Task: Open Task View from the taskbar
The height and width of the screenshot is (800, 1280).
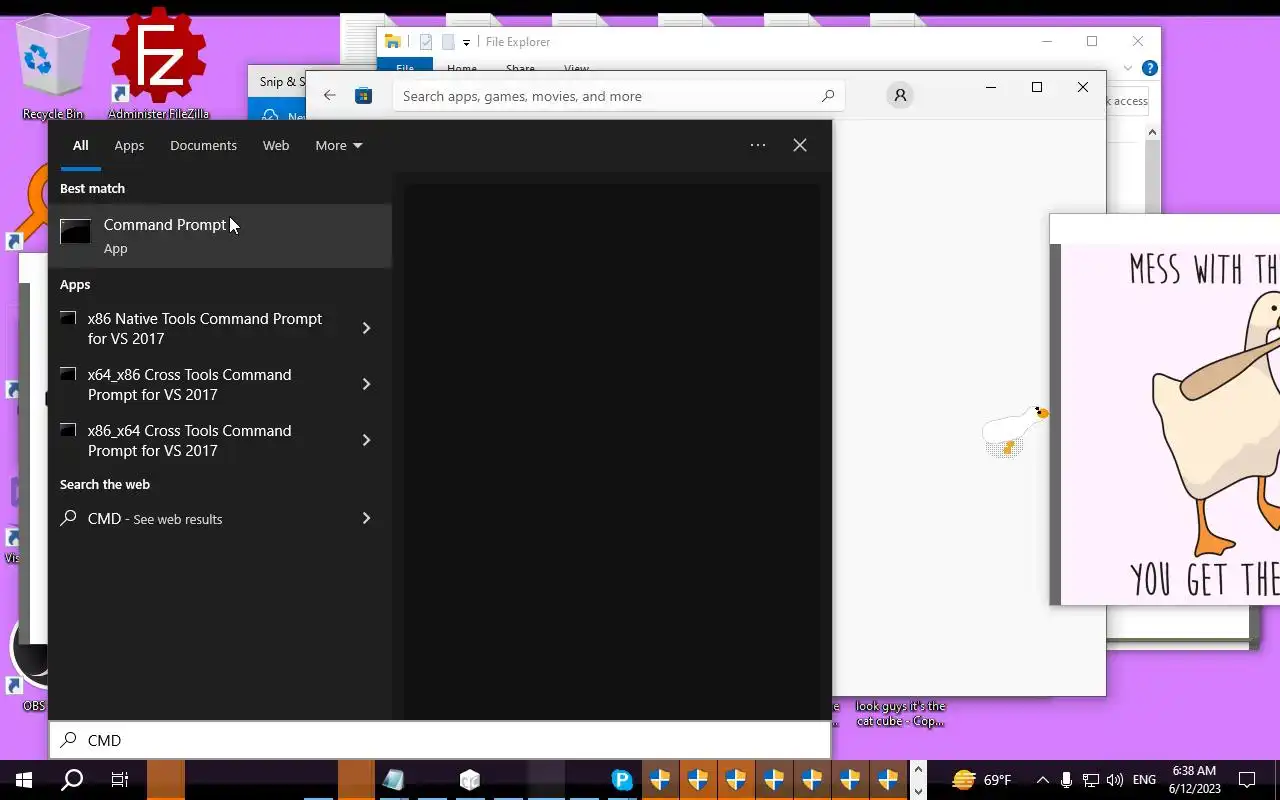Action: 120,780
